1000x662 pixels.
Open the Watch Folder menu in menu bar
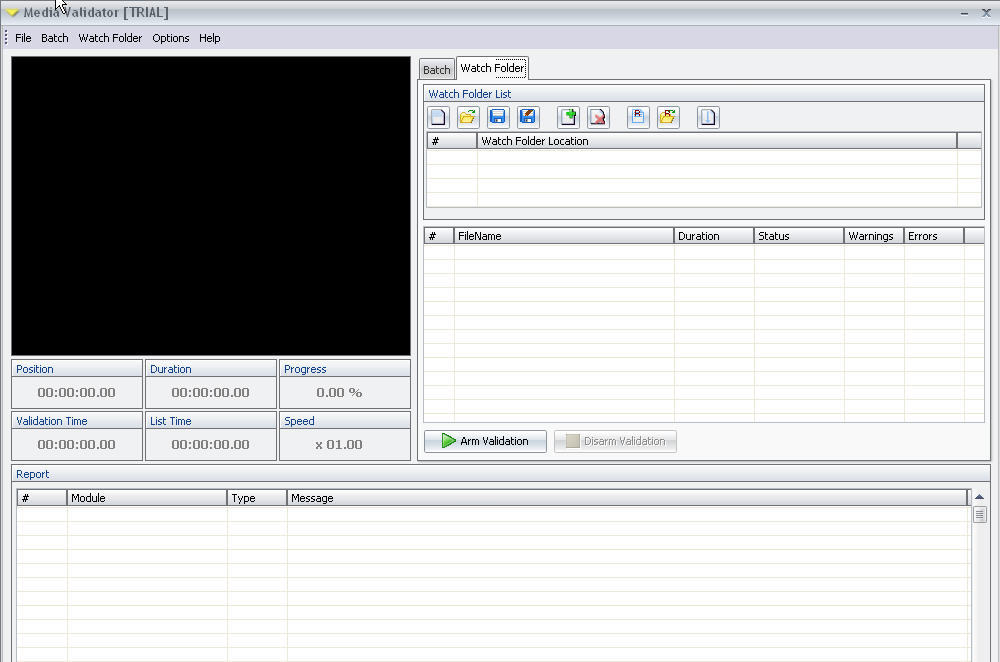point(110,38)
